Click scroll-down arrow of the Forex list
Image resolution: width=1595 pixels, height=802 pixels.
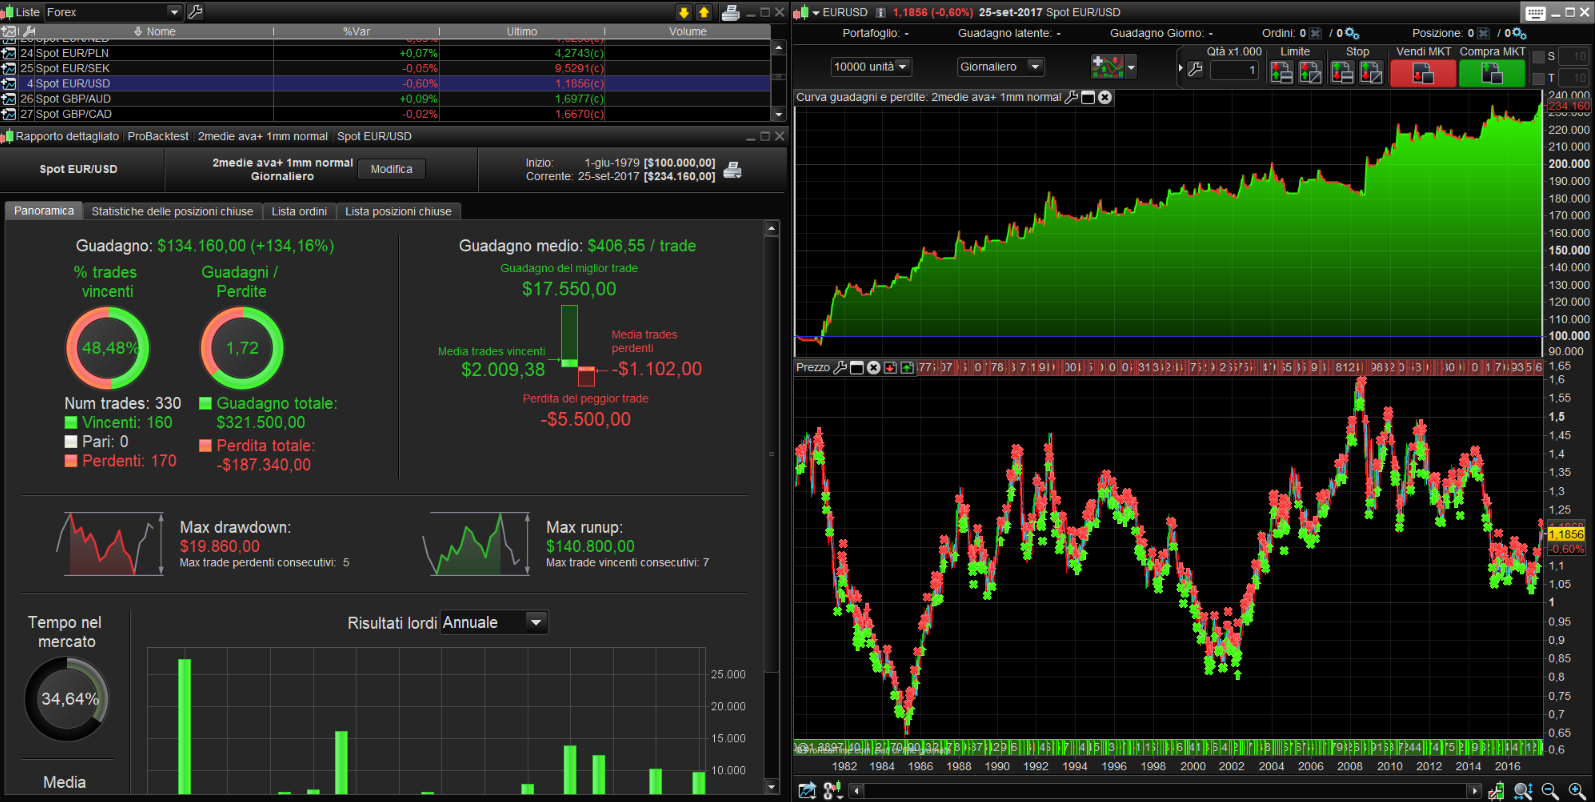(779, 116)
